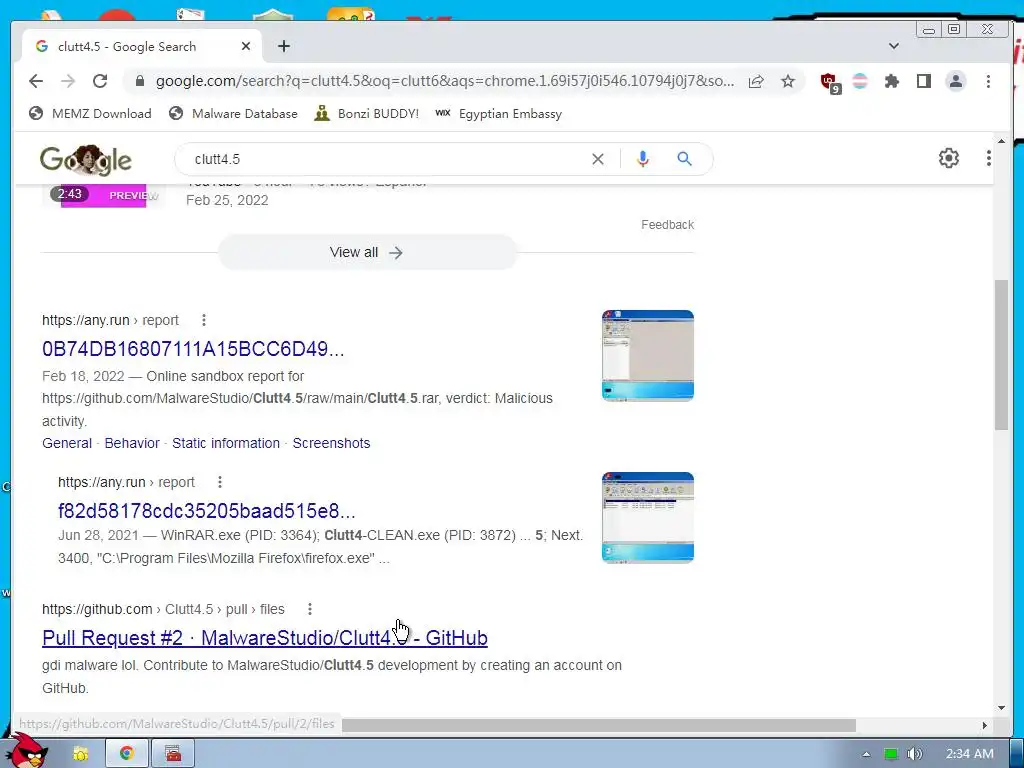1024x768 pixels.
Task: Click the vertical scrollbar thumb
Action: click(x=1001, y=355)
